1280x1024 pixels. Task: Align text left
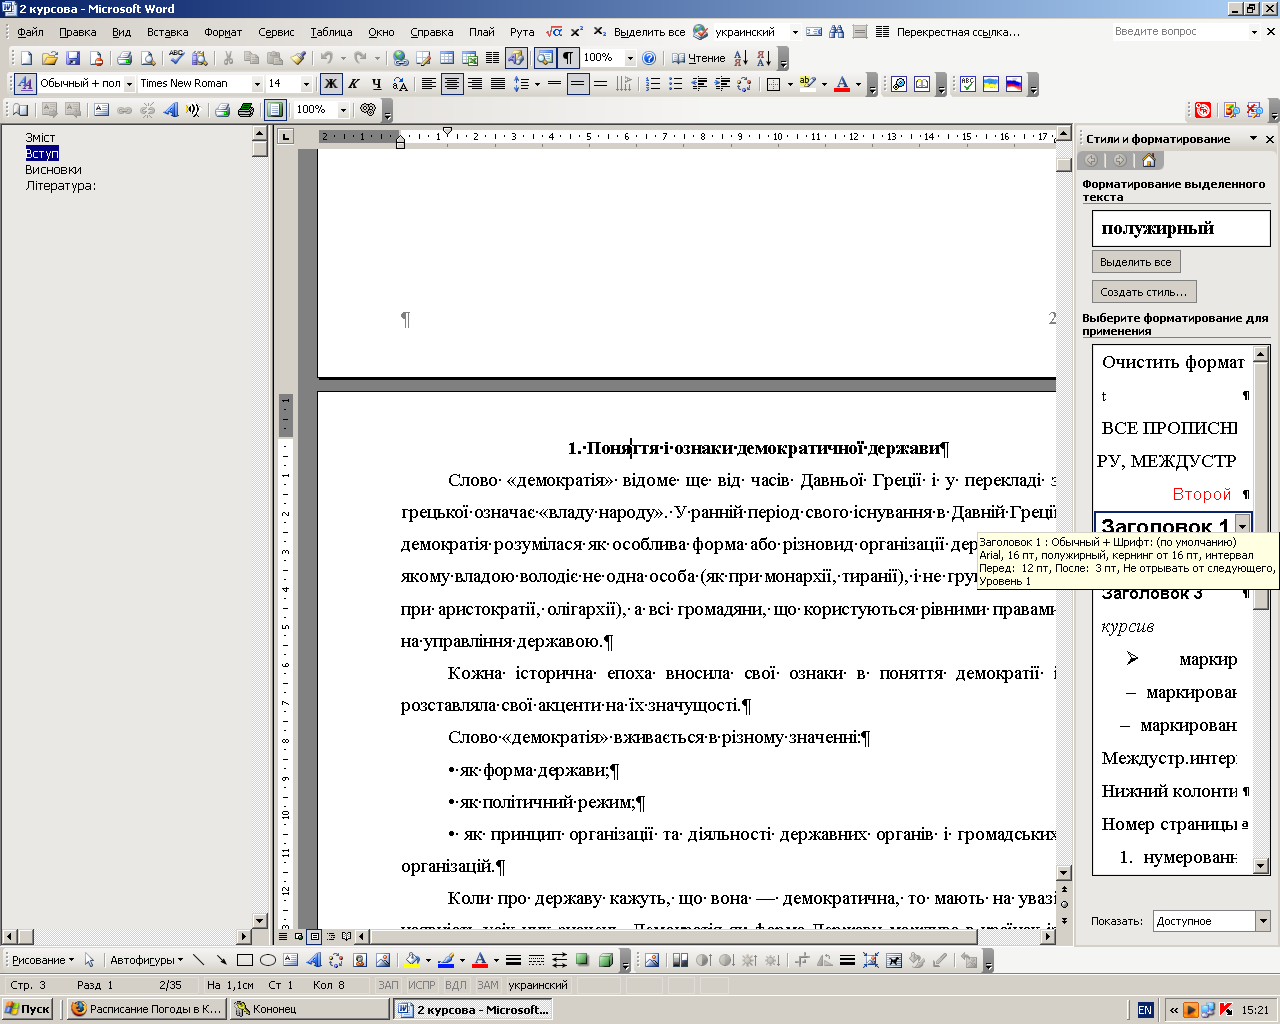point(429,84)
